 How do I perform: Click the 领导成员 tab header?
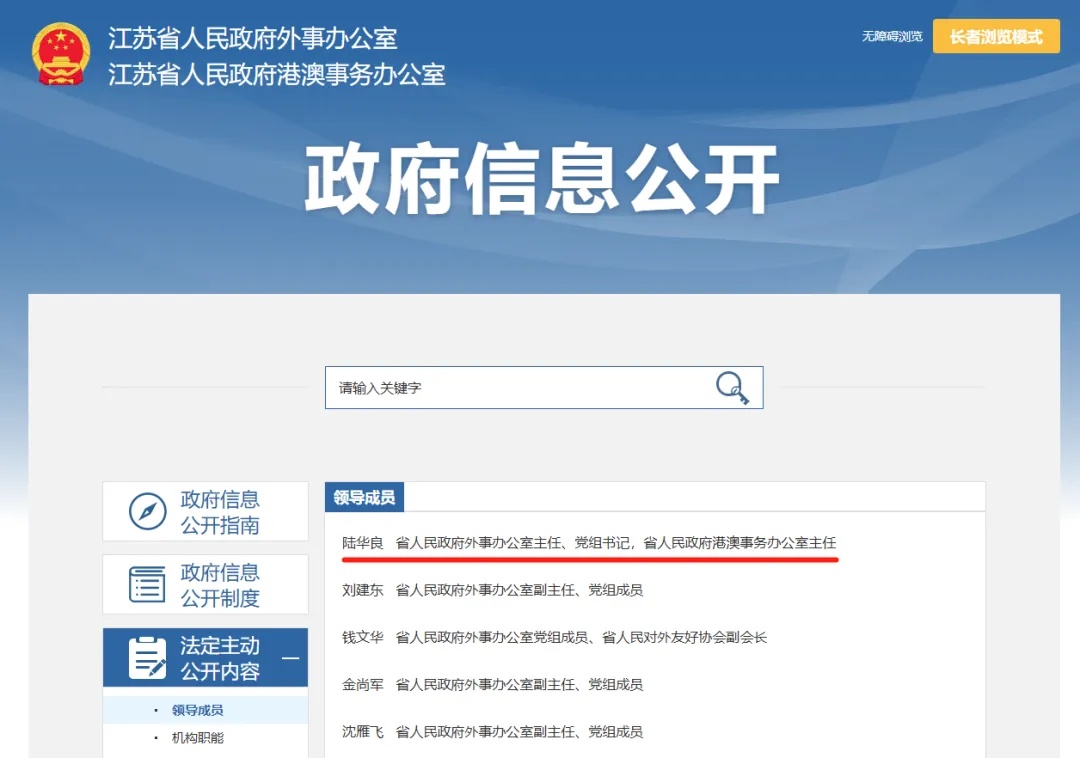[365, 497]
